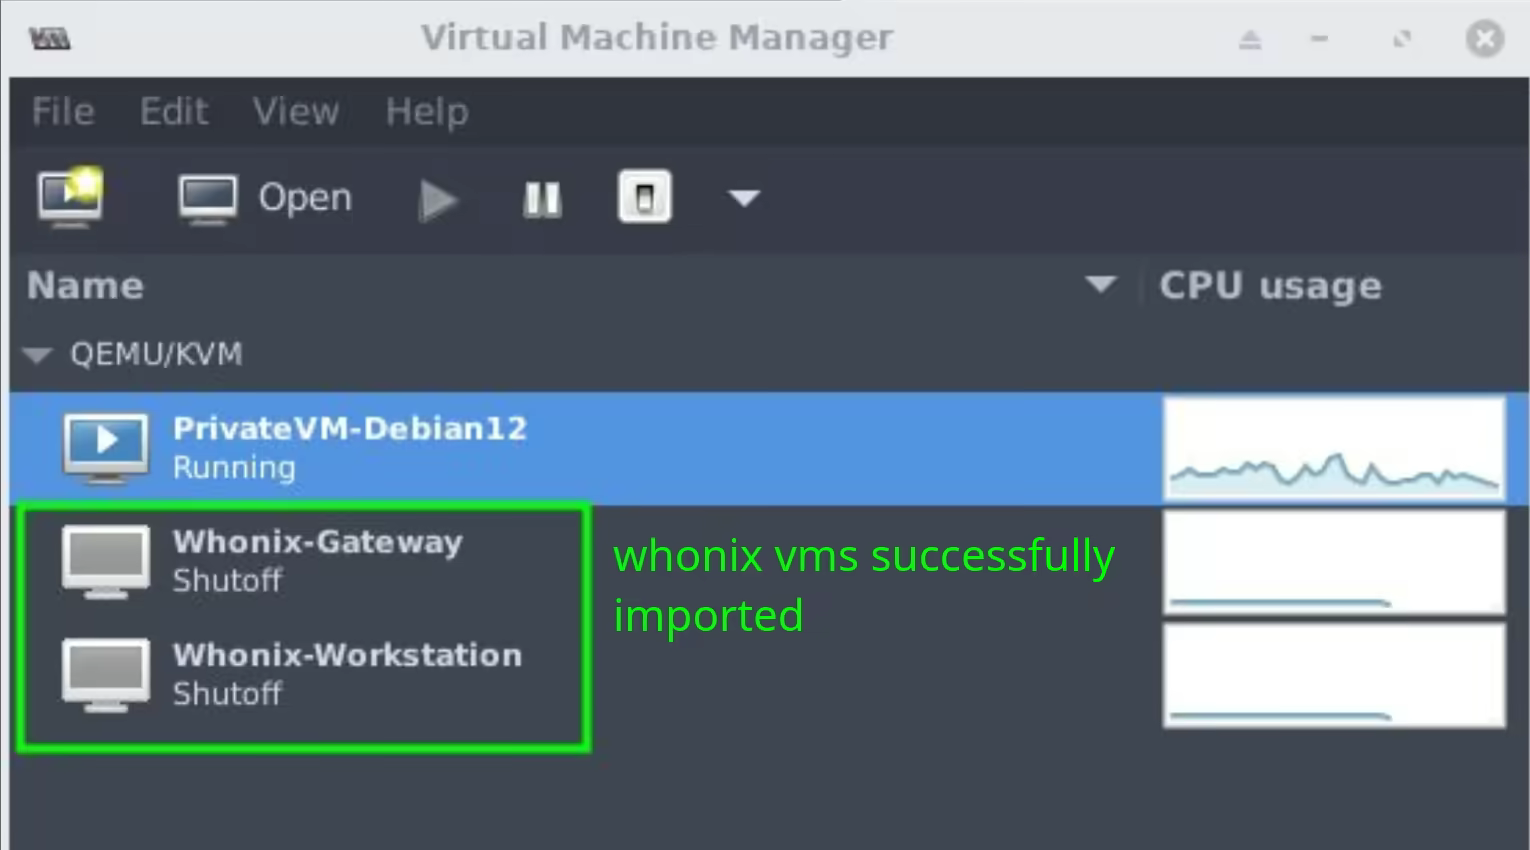Pause the running virtual machine
1530x850 pixels.
tap(542, 199)
